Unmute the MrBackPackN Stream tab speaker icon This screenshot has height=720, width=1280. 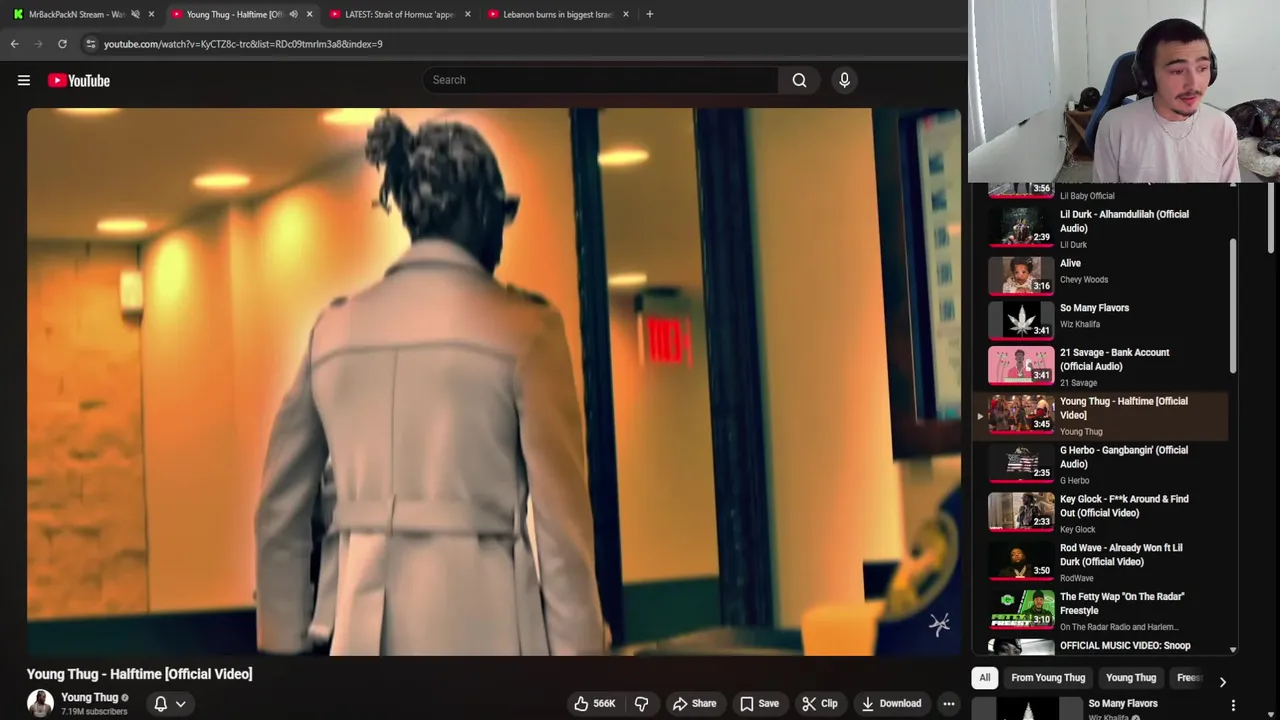coord(135,14)
